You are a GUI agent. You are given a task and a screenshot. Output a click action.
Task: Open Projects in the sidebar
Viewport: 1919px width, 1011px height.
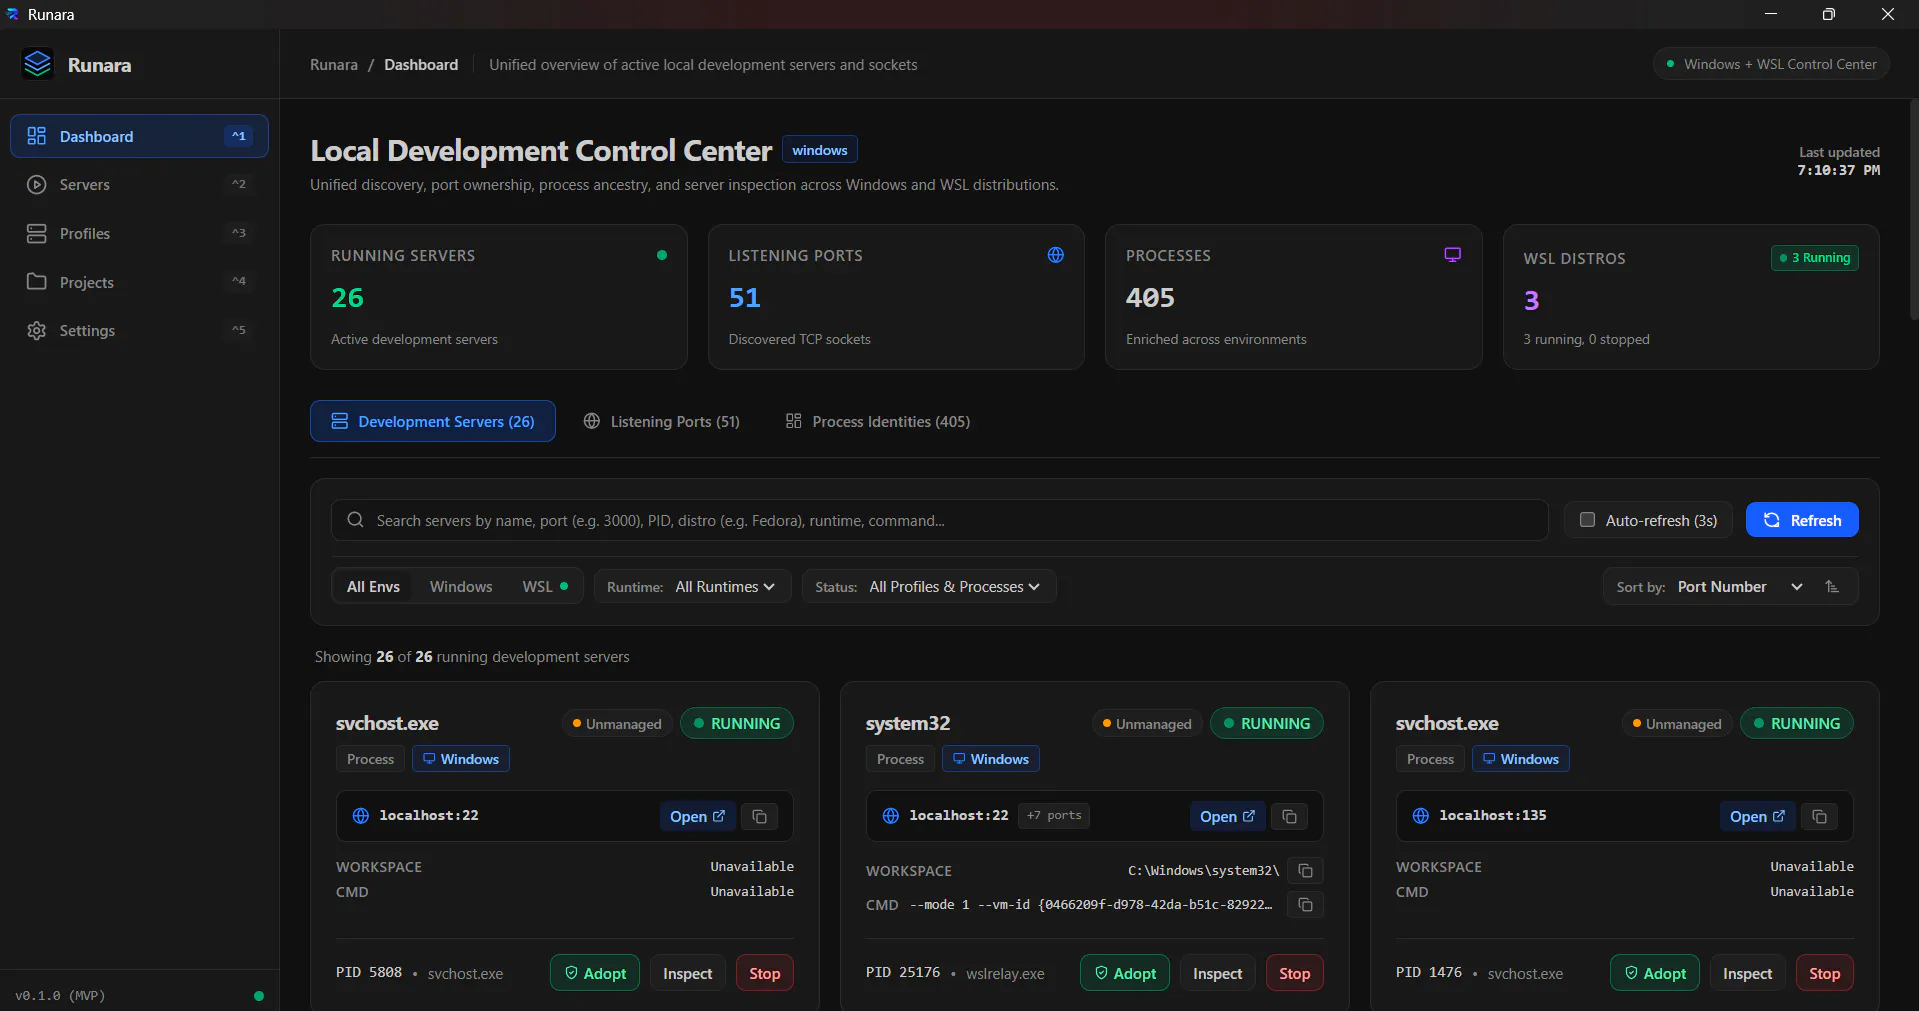tap(139, 282)
